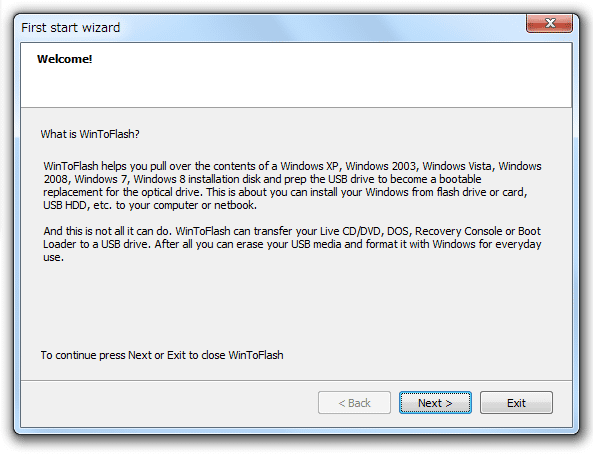Click the Next > button
The width and height of the screenshot is (593, 455).
[x=435, y=402]
